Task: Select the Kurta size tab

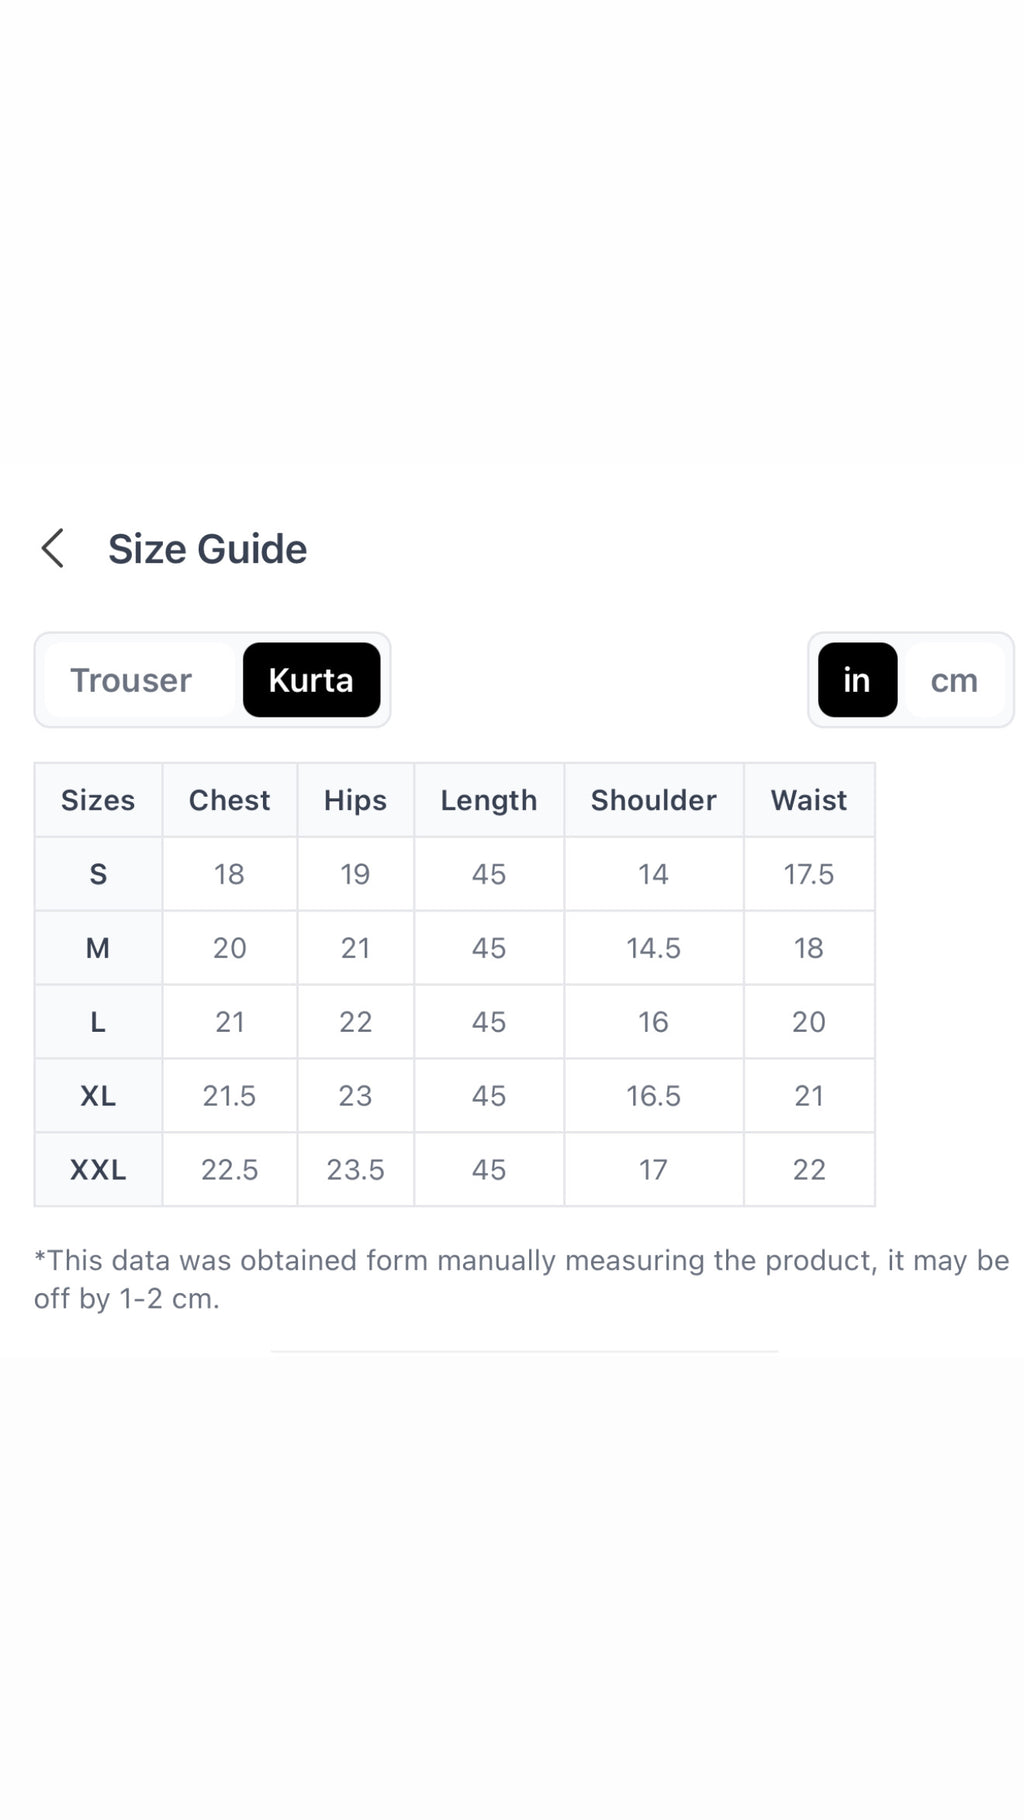Action: click(311, 680)
